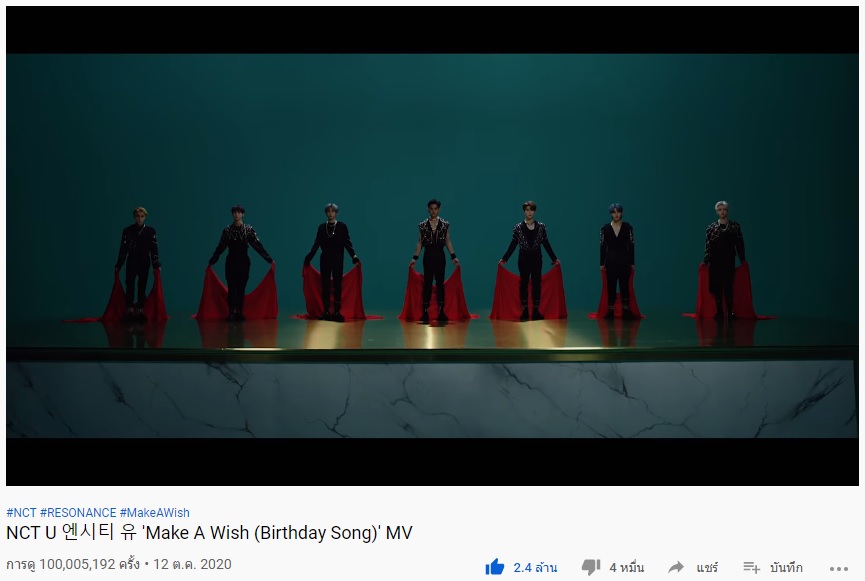Click the save-to-playlist add icon
The width and height of the screenshot is (865, 581).
(751, 567)
